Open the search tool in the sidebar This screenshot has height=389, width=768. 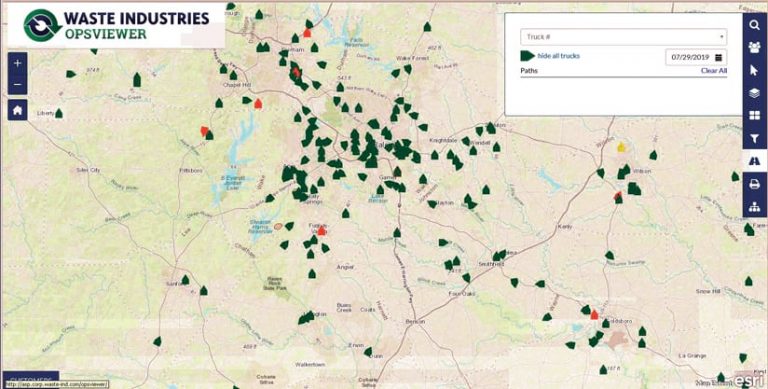point(754,25)
